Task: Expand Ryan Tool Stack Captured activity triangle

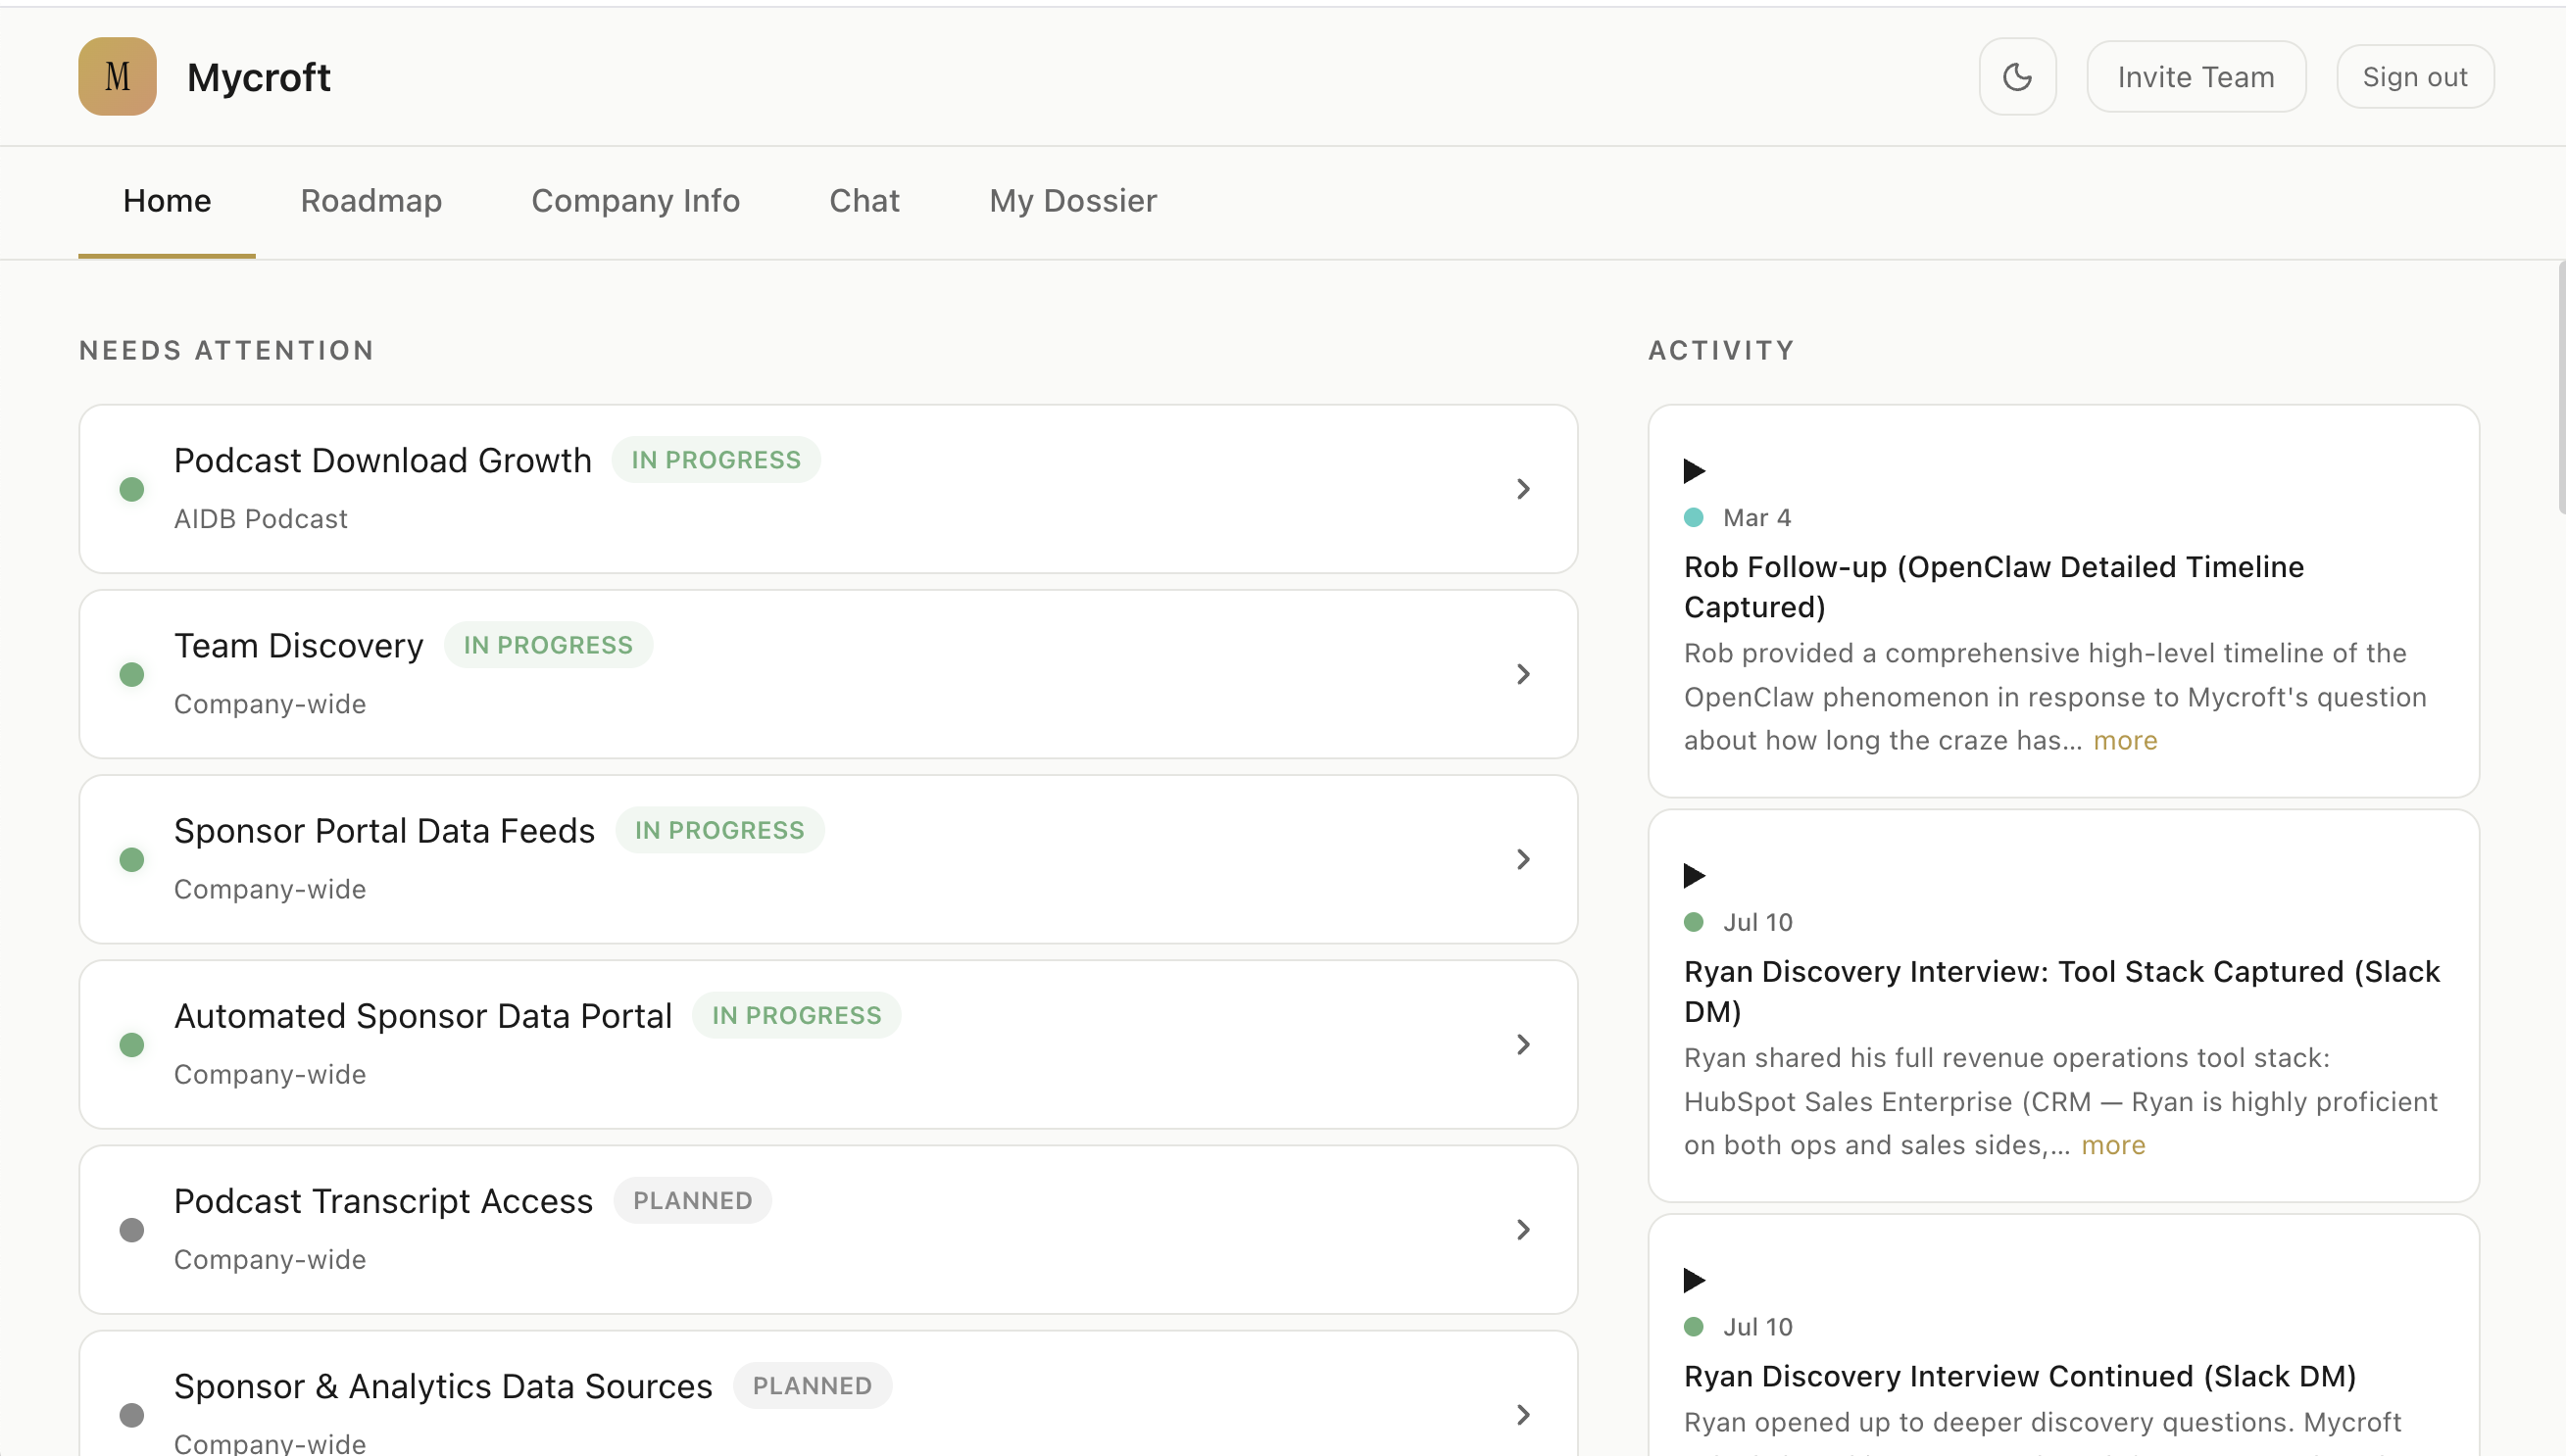Action: (1693, 876)
